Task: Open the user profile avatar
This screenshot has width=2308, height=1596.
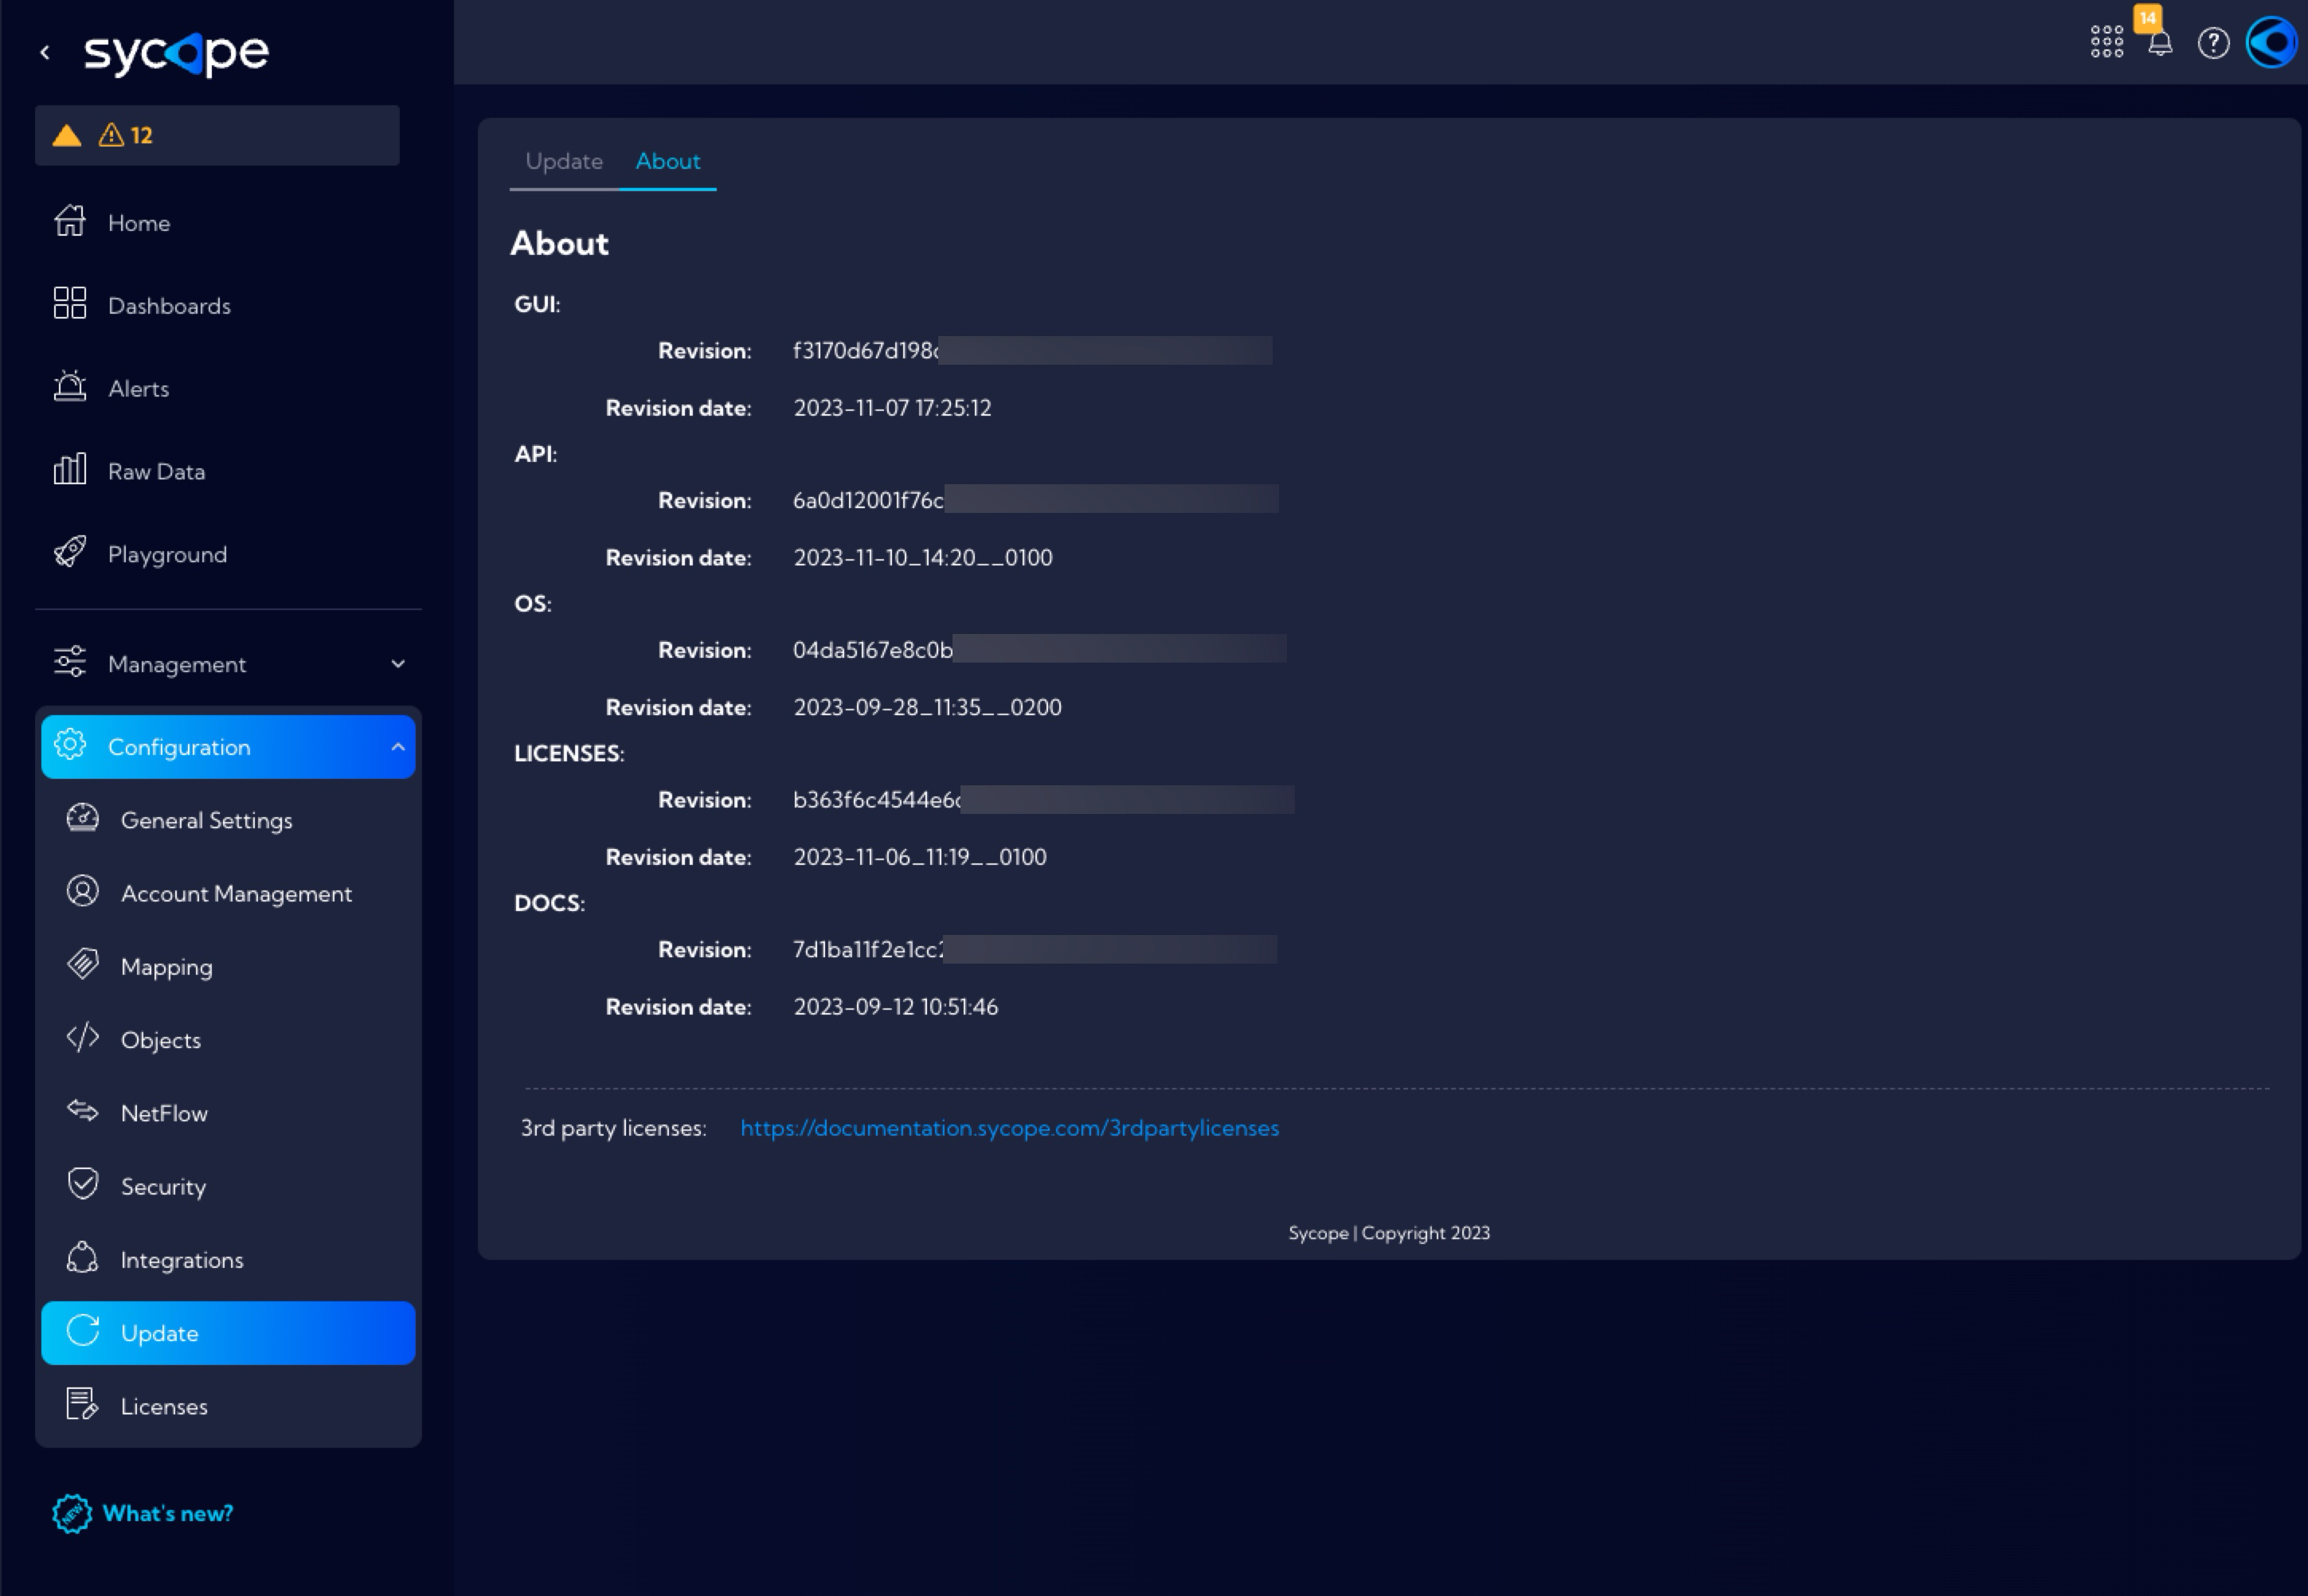Action: pyautogui.click(x=2272, y=43)
